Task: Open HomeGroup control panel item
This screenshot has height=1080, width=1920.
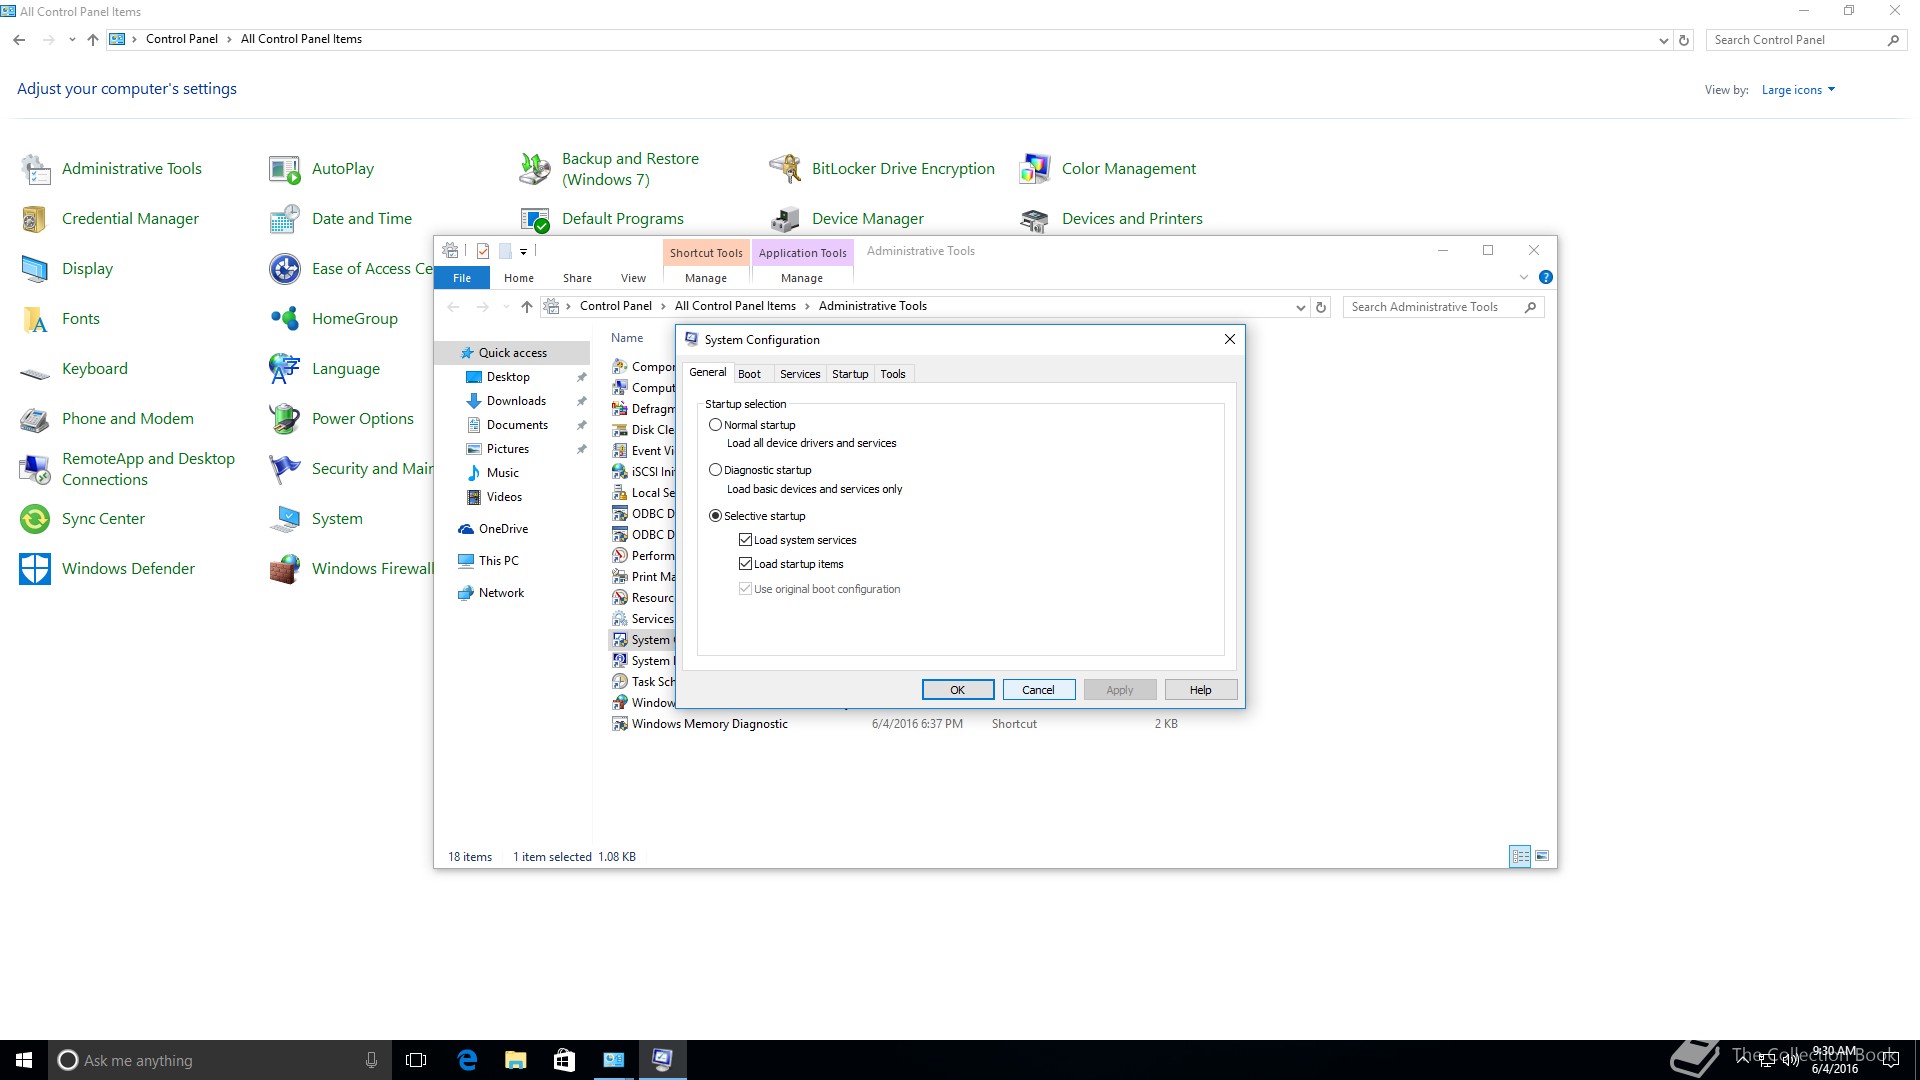Action: tap(334, 319)
